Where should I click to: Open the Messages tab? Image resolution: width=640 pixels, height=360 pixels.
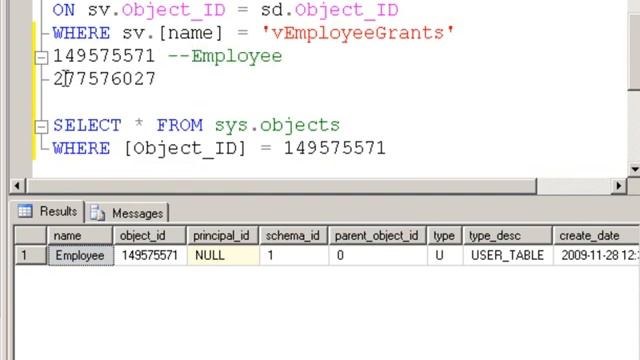point(127,213)
